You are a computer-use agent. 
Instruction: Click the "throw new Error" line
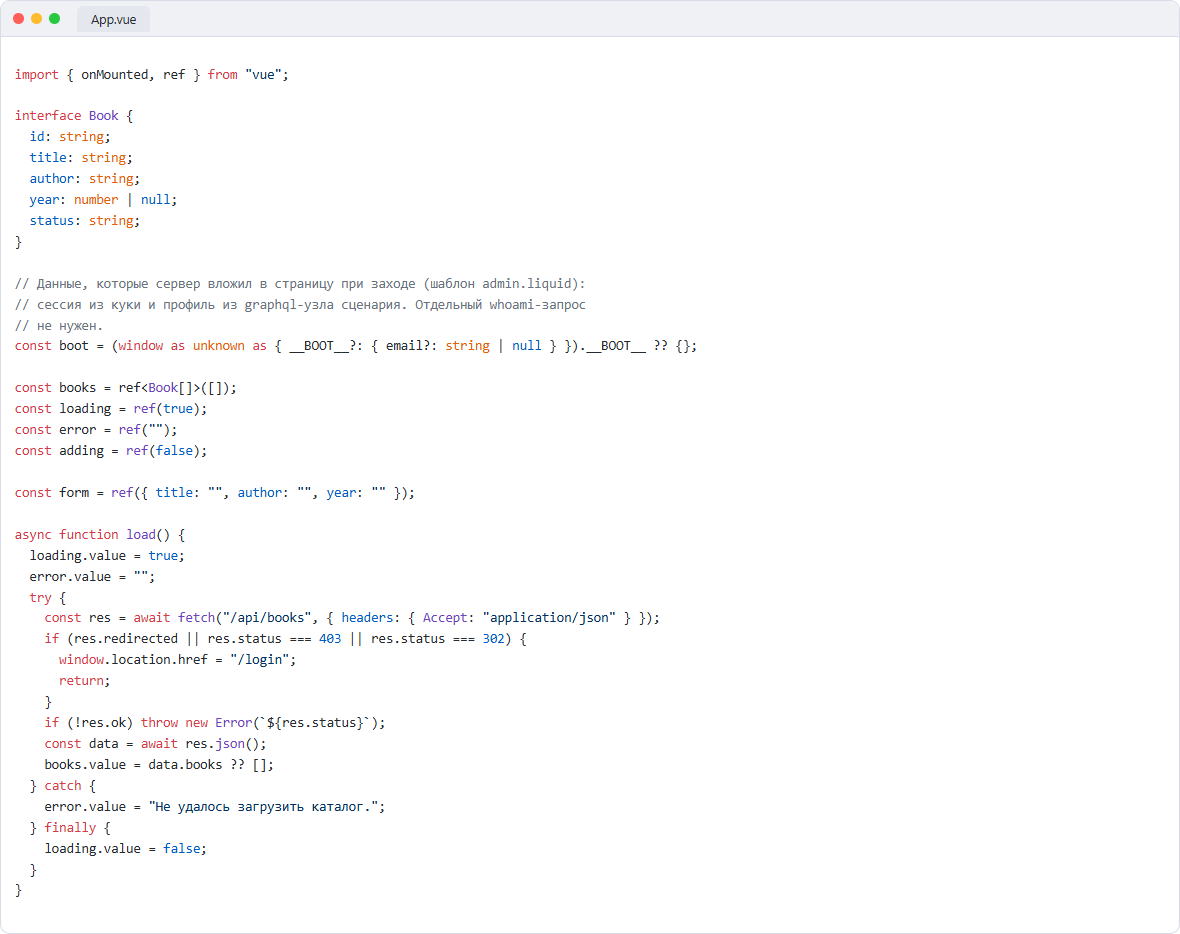tap(214, 723)
